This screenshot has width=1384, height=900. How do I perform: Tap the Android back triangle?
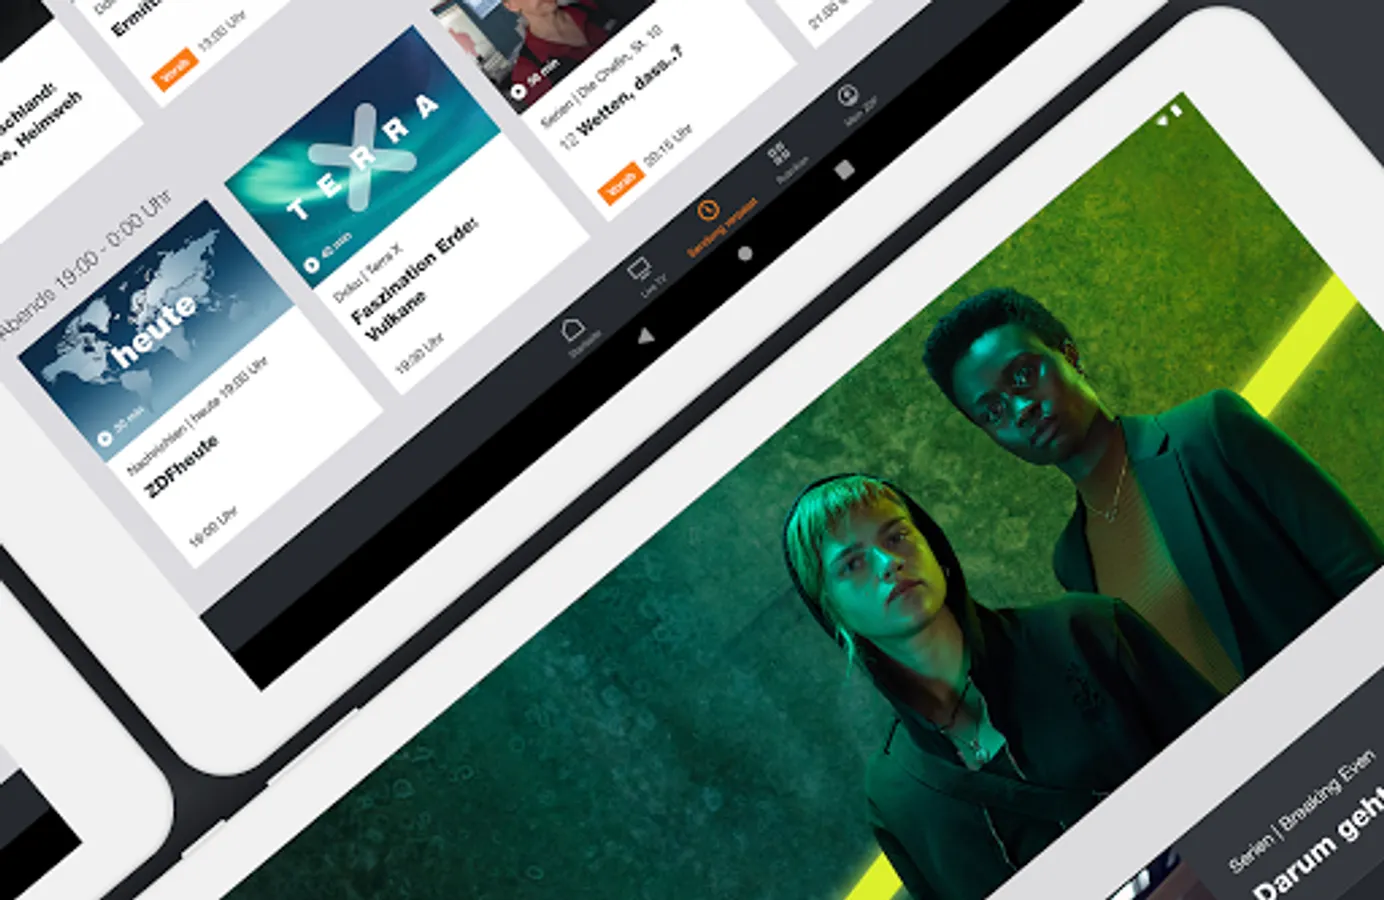pyautogui.click(x=646, y=336)
